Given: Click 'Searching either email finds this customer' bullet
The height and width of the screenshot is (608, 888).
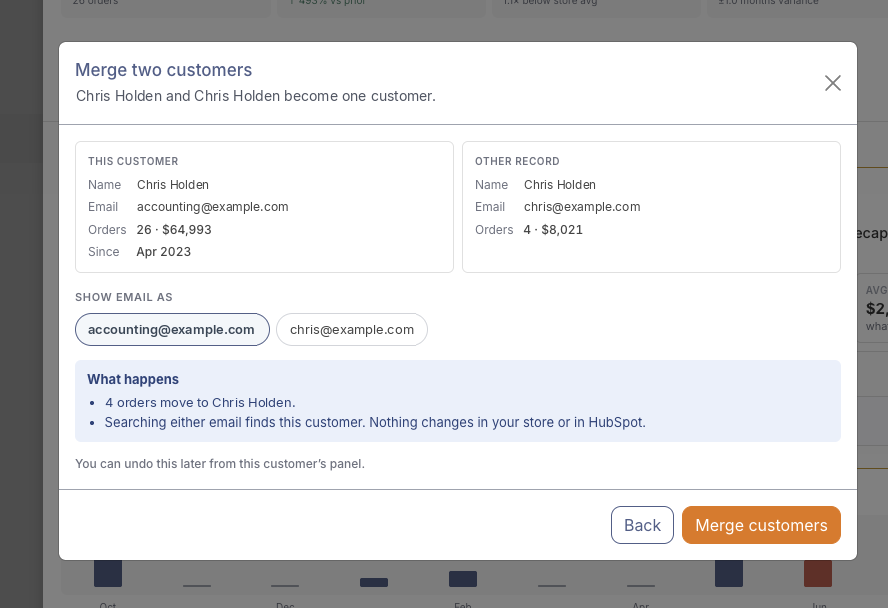Looking at the screenshot, I should tap(375, 422).
